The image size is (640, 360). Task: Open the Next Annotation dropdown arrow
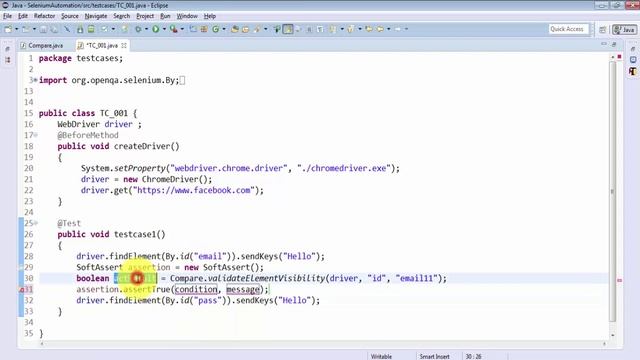click(x=342, y=29)
